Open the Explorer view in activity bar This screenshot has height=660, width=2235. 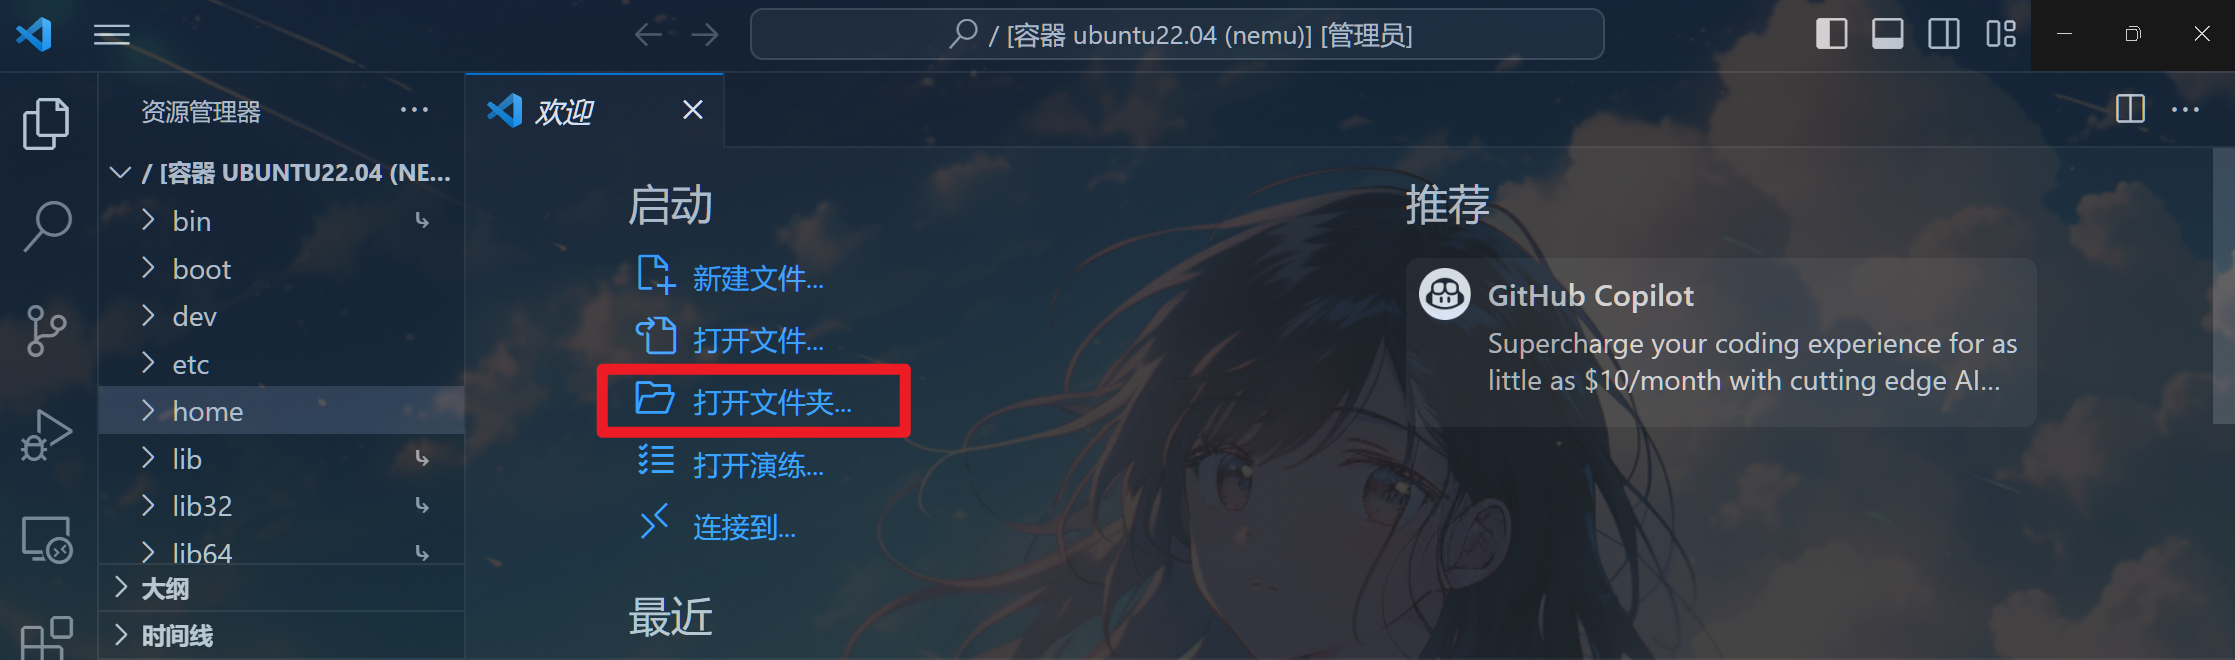point(46,123)
